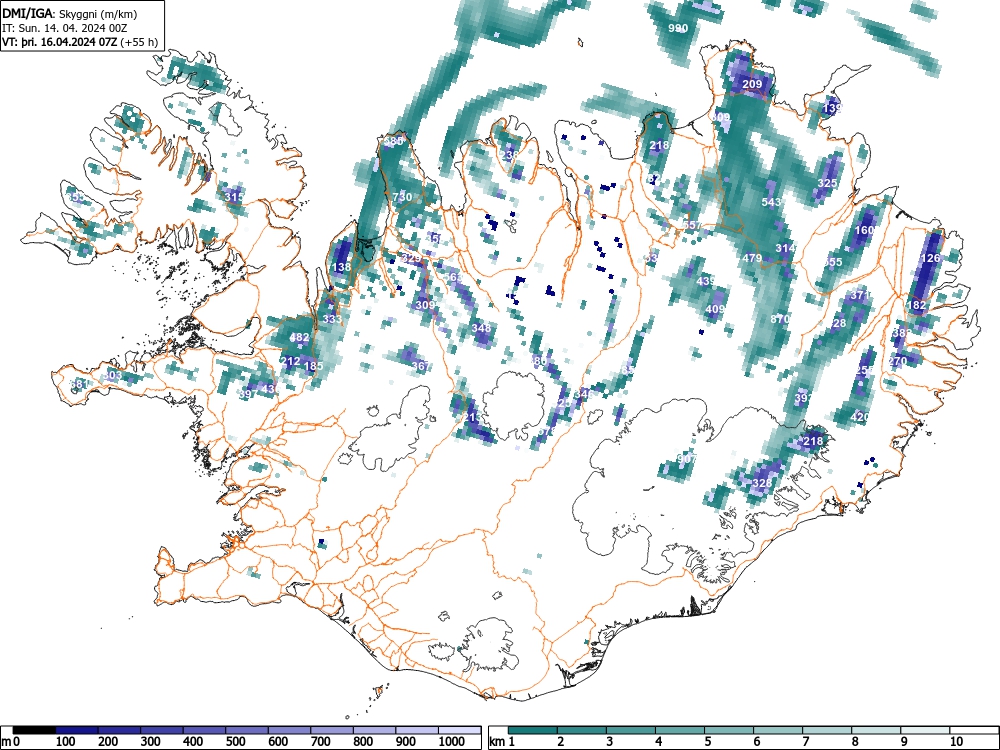Viewport: 1000px width, 750px height.
Task: Click the 'DMI/IGA: Skyggni (m/km)' title text
Action: [x=70, y=13]
